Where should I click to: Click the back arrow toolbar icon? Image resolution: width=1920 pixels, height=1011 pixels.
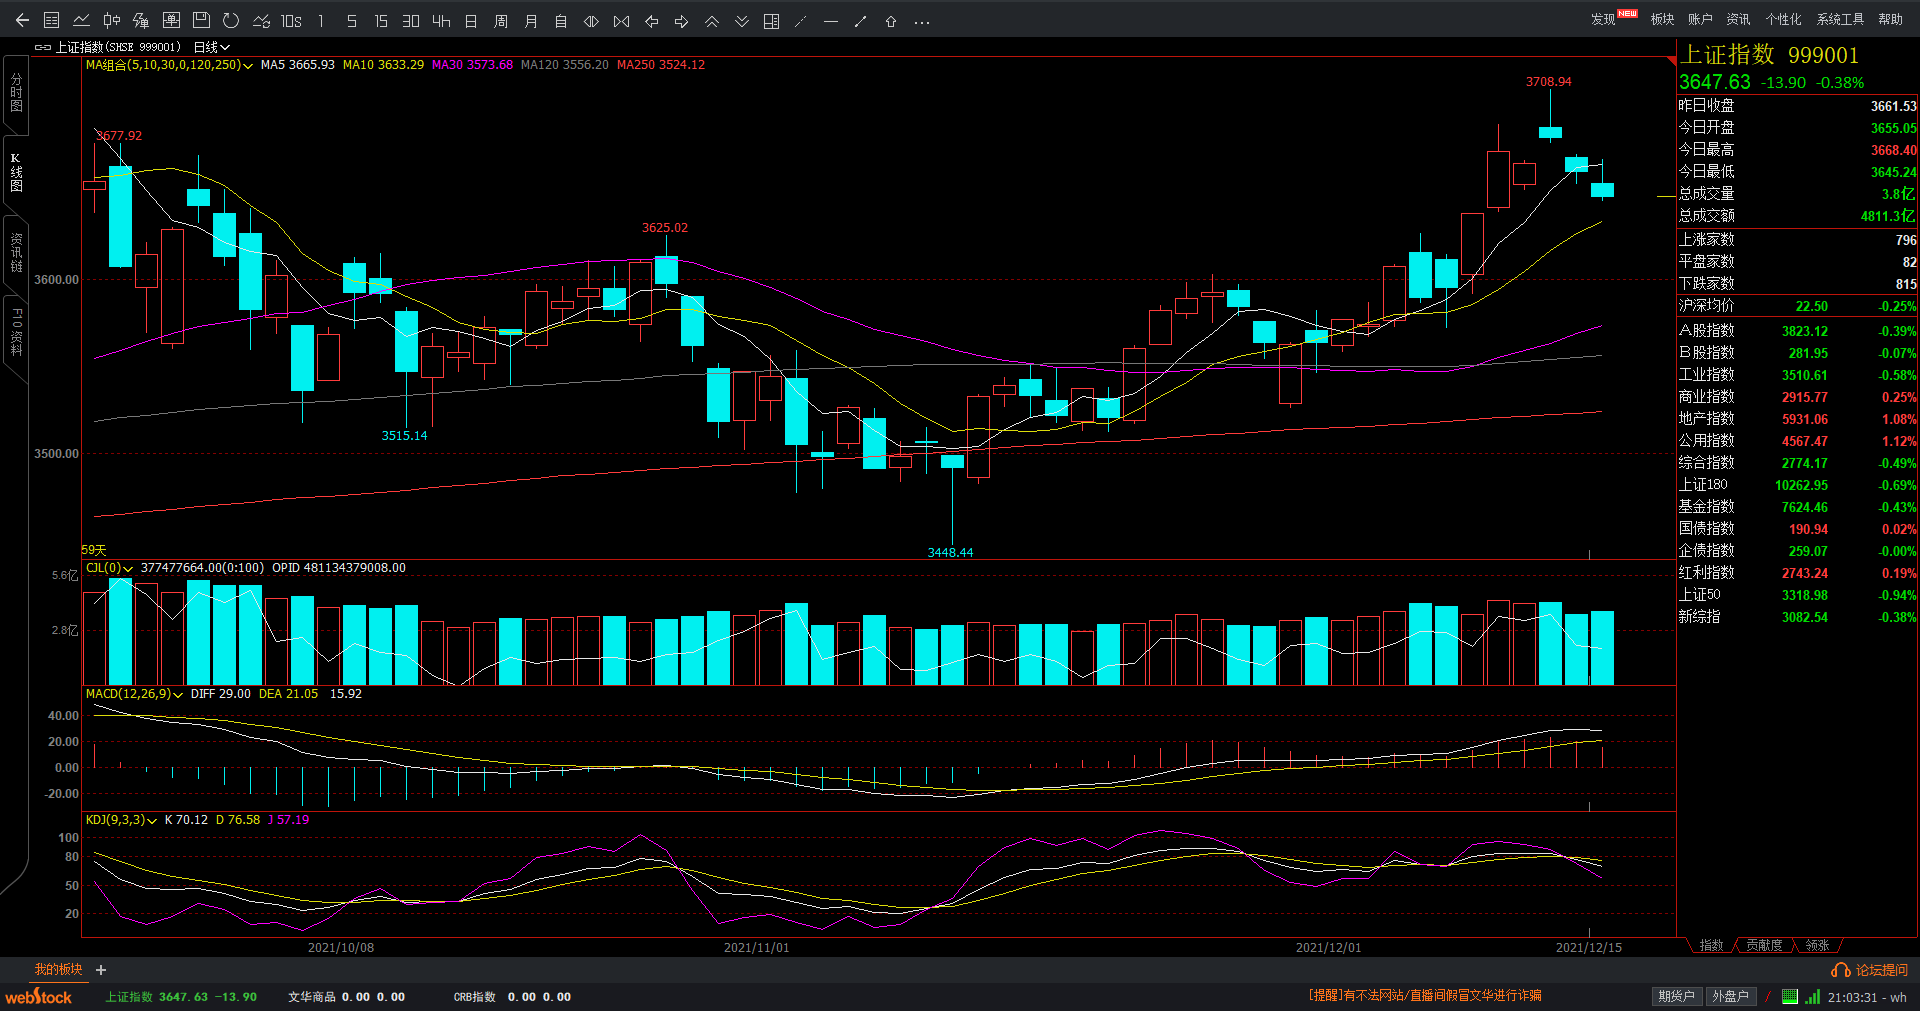pos(22,21)
